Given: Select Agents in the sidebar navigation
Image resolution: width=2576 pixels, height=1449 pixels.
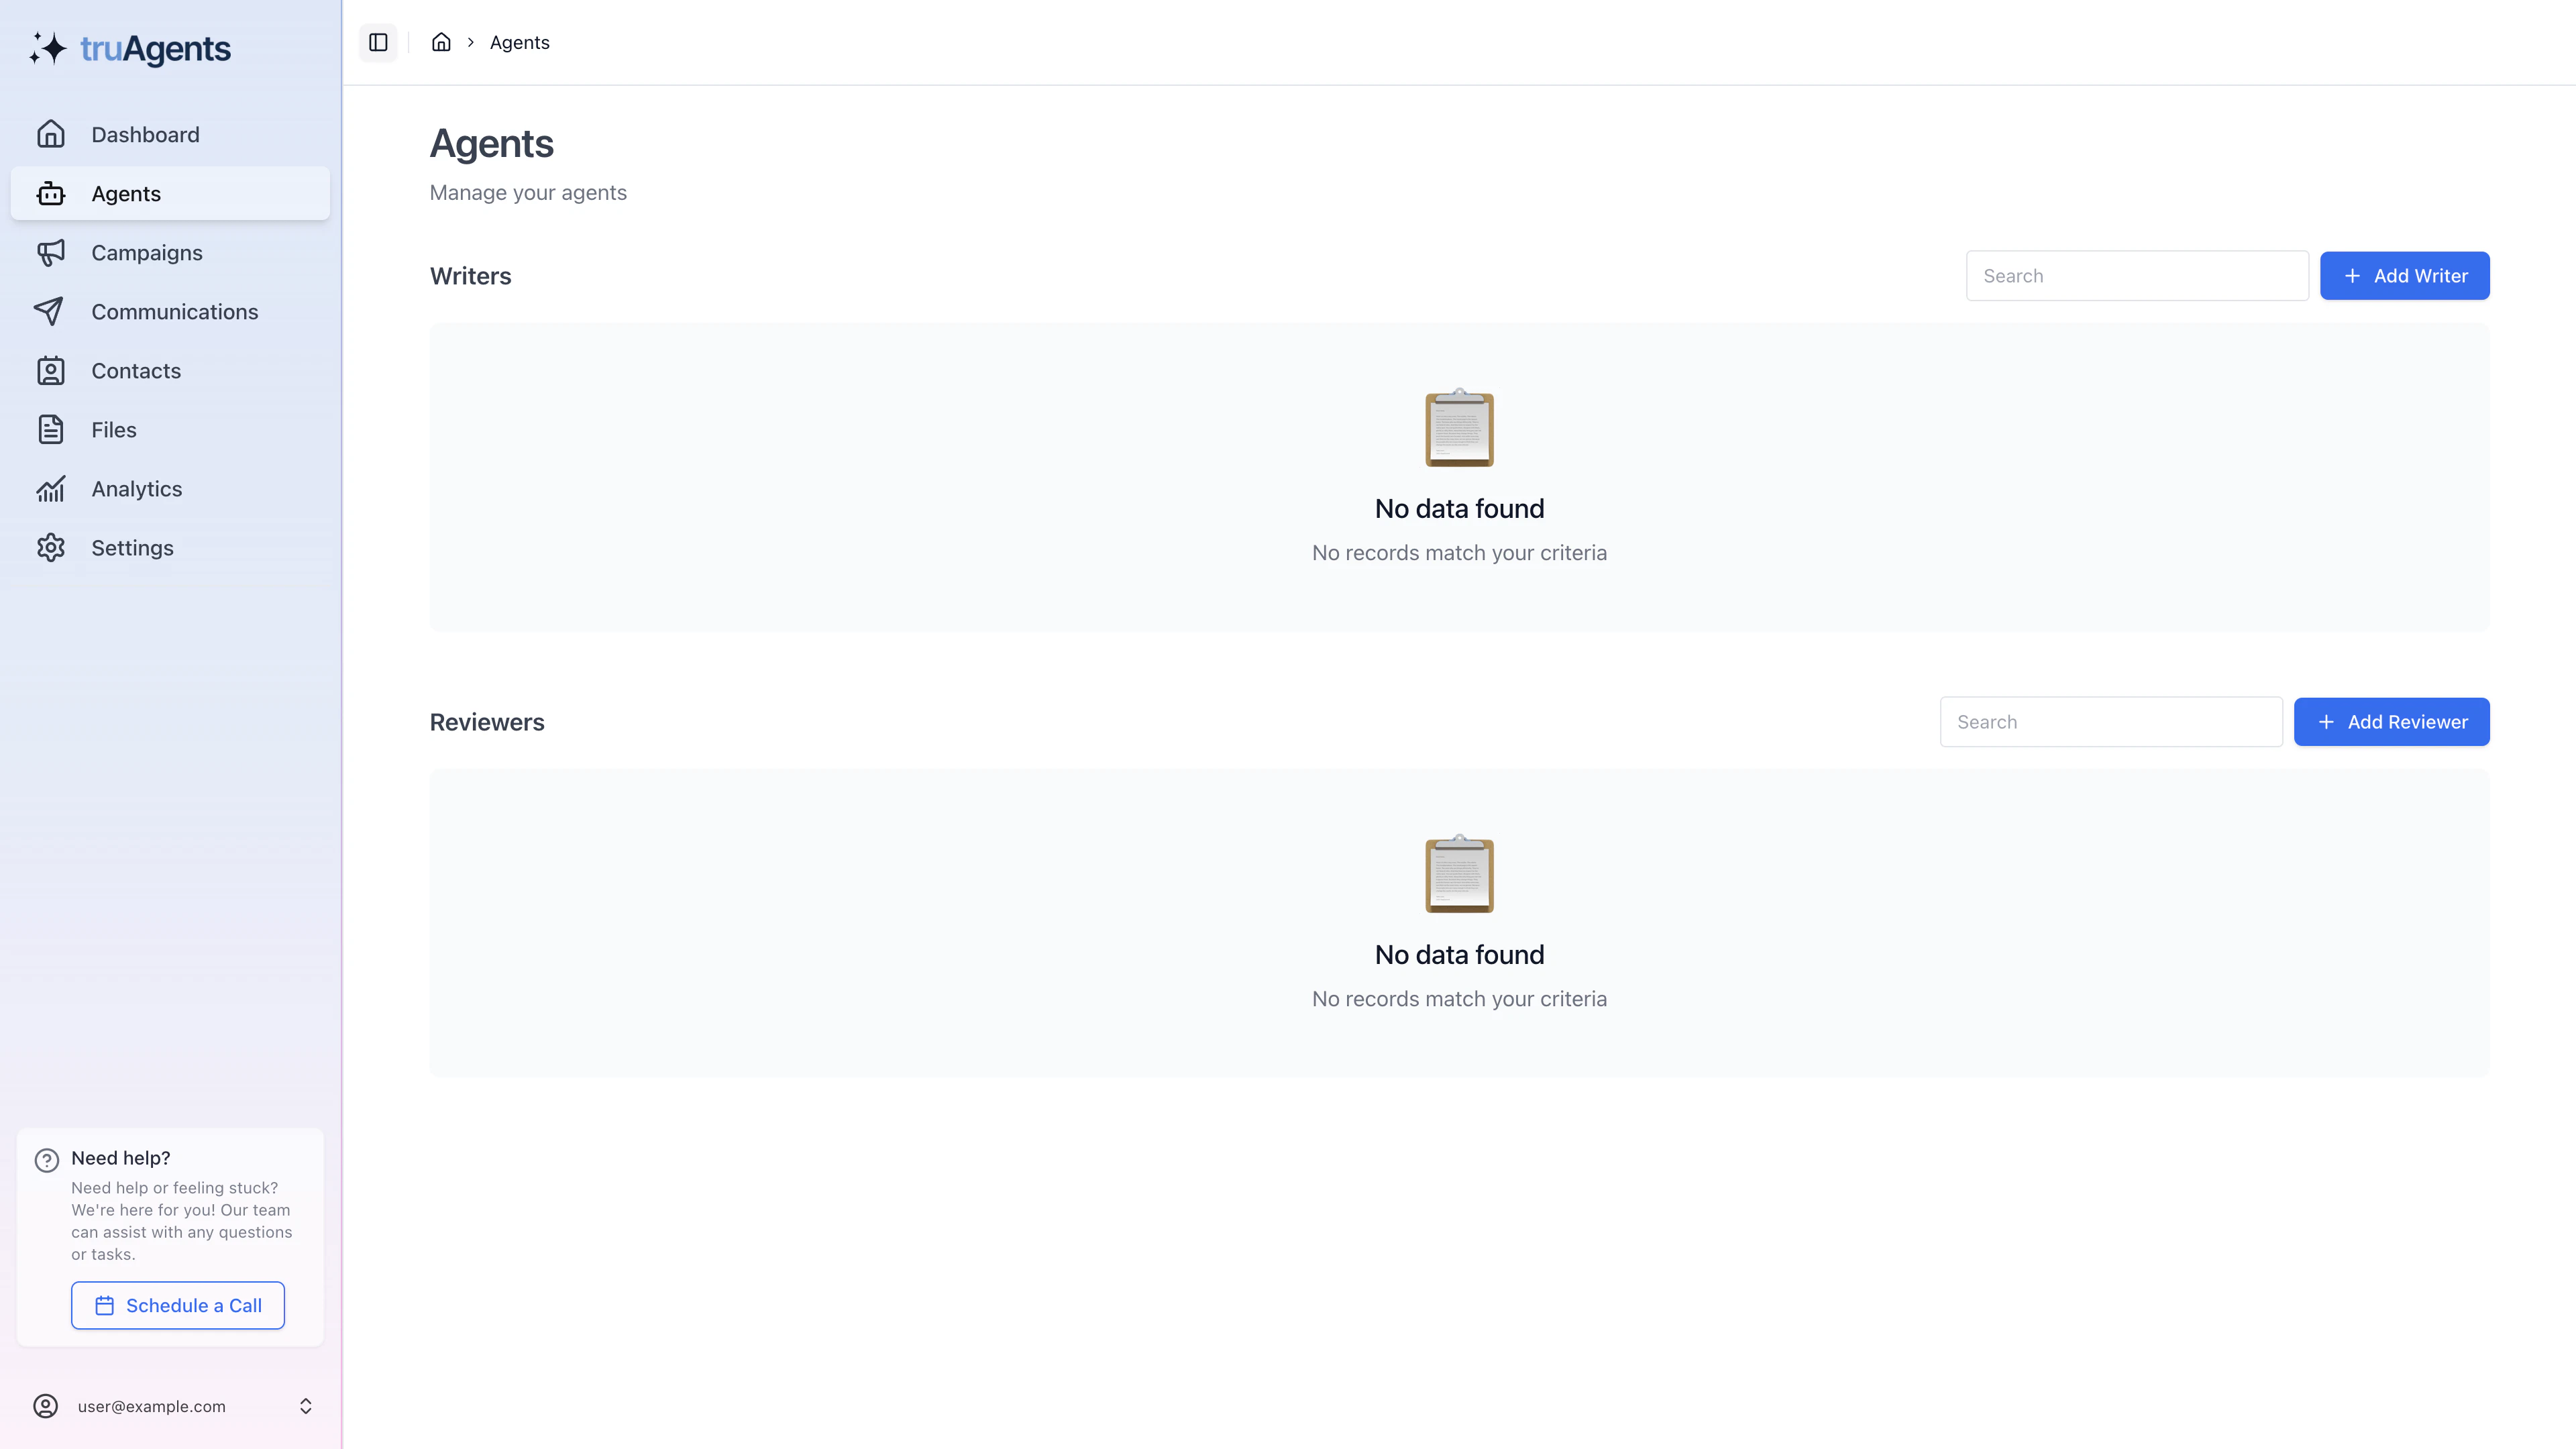Looking at the screenshot, I should point(126,193).
